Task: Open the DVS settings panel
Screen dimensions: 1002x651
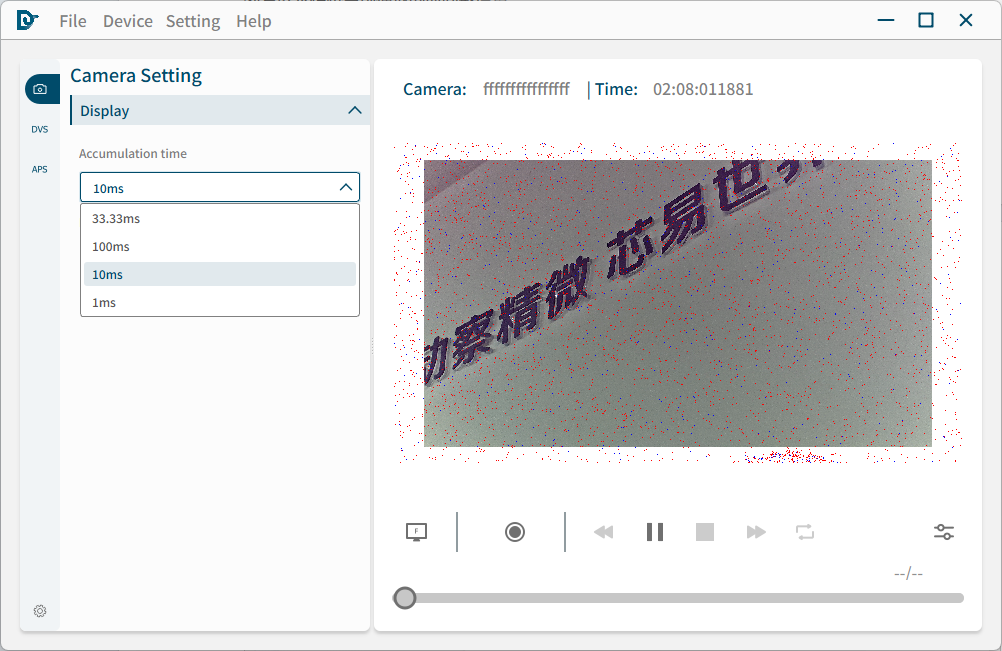Action: pyautogui.click(x=40, y=129)
